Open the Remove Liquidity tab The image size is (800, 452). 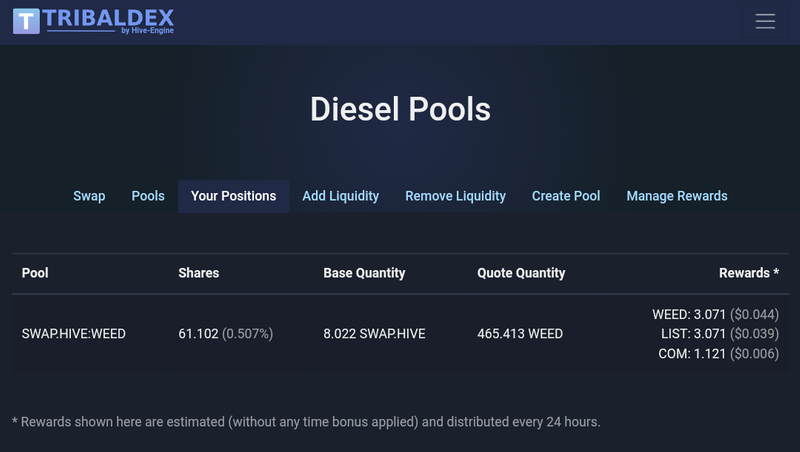coord(455,196)
